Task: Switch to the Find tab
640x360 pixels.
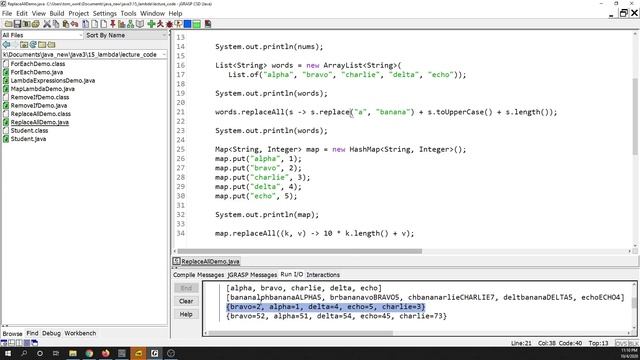Action: click(32, 333)
